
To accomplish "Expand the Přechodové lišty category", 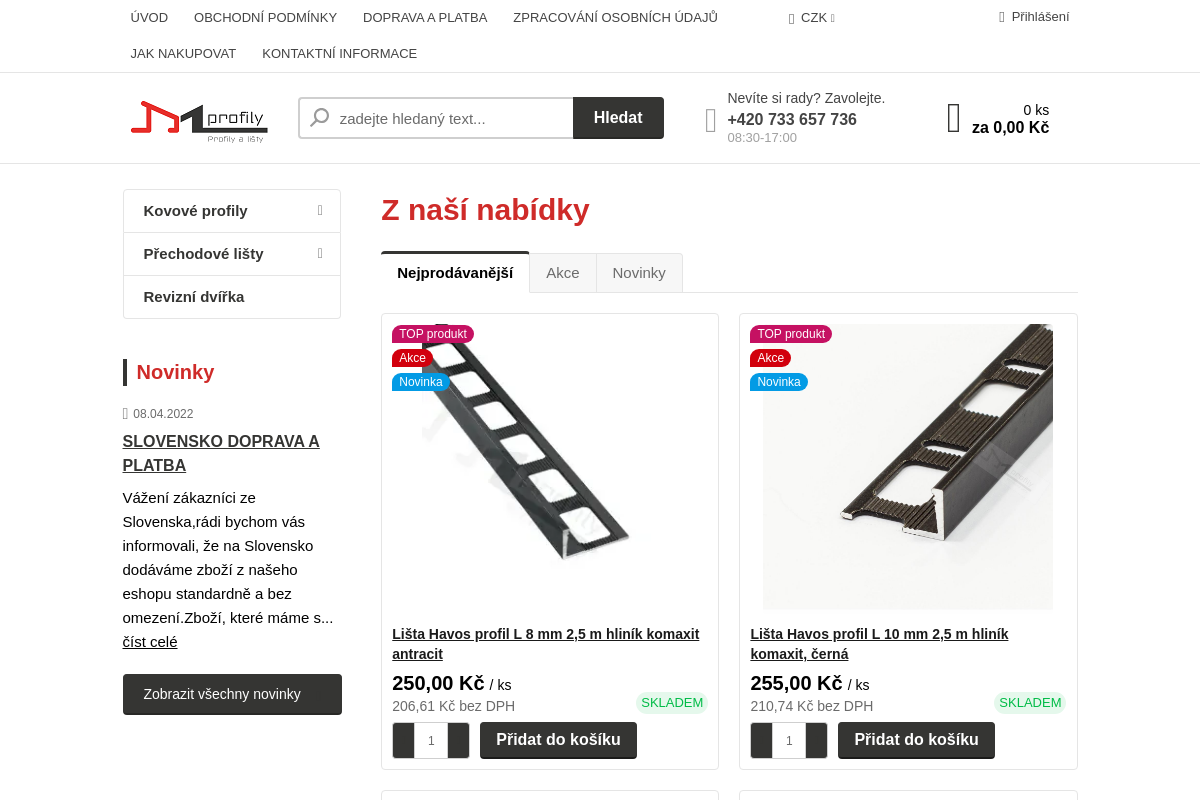I will click(x=320, y=254).
